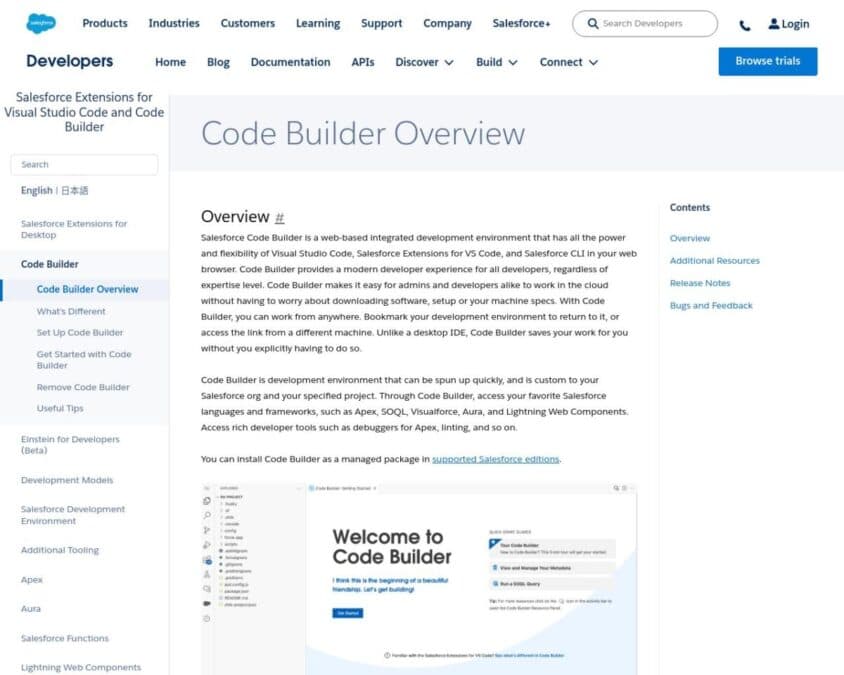Focus the sidebar Search box
The image size is (844, 675).
84,165
